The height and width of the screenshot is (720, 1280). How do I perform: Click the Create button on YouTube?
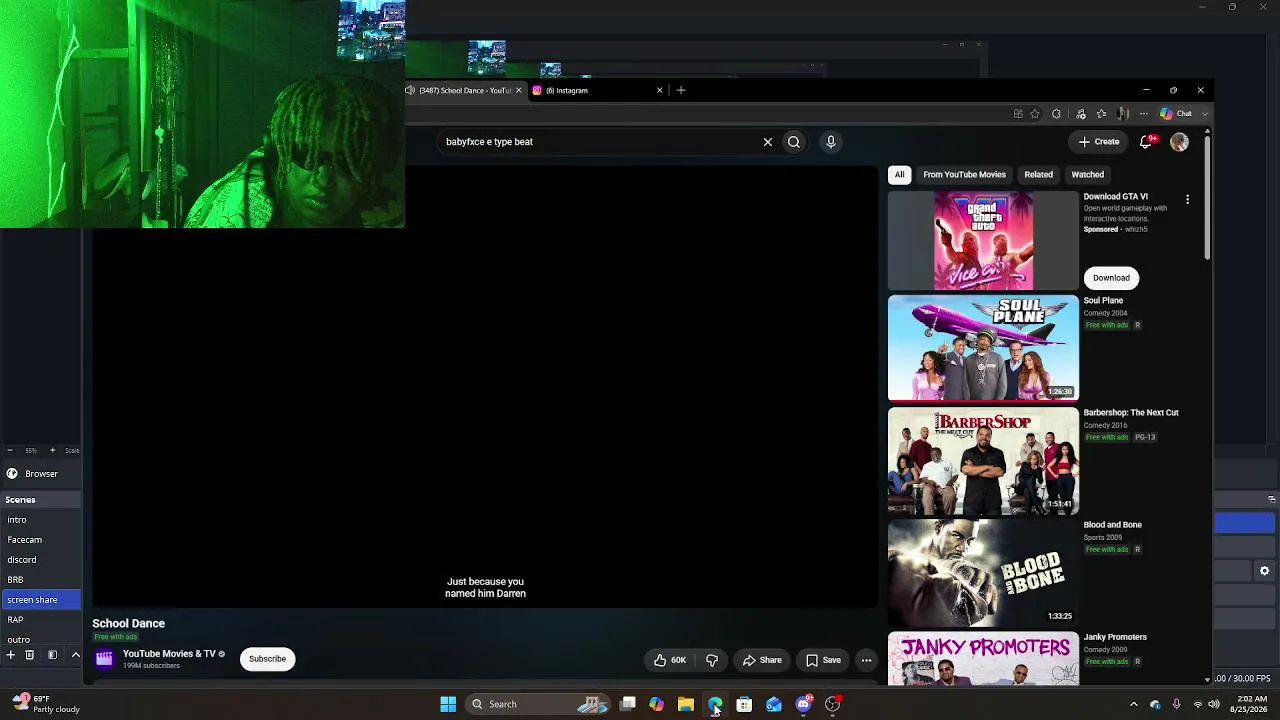click(1099, 142)
